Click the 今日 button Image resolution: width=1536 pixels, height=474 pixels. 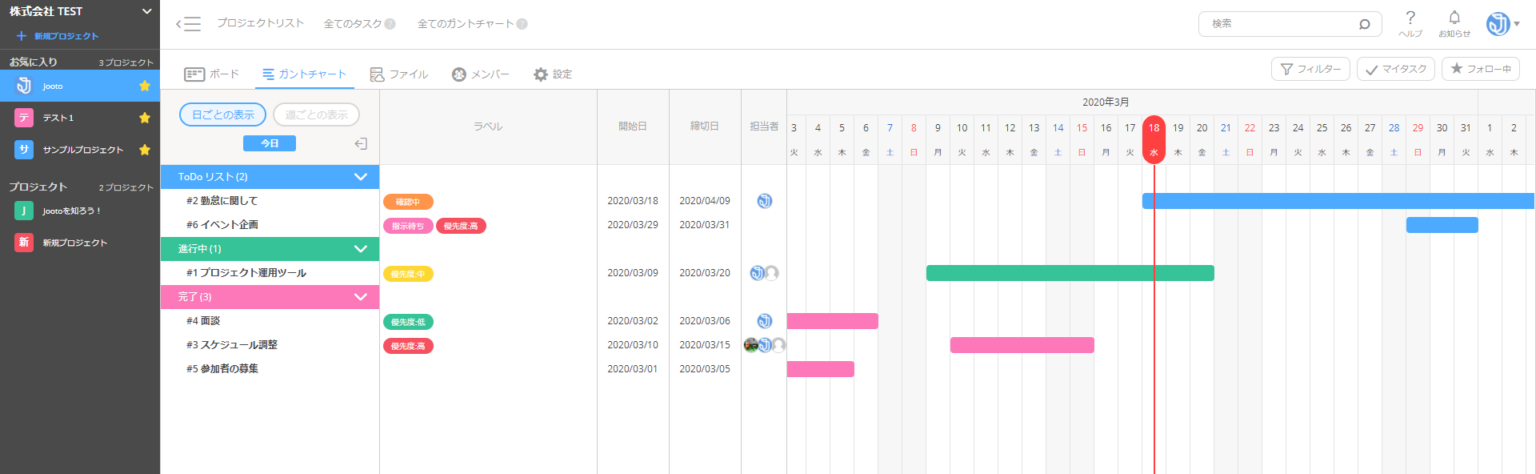tap(269, 144)
